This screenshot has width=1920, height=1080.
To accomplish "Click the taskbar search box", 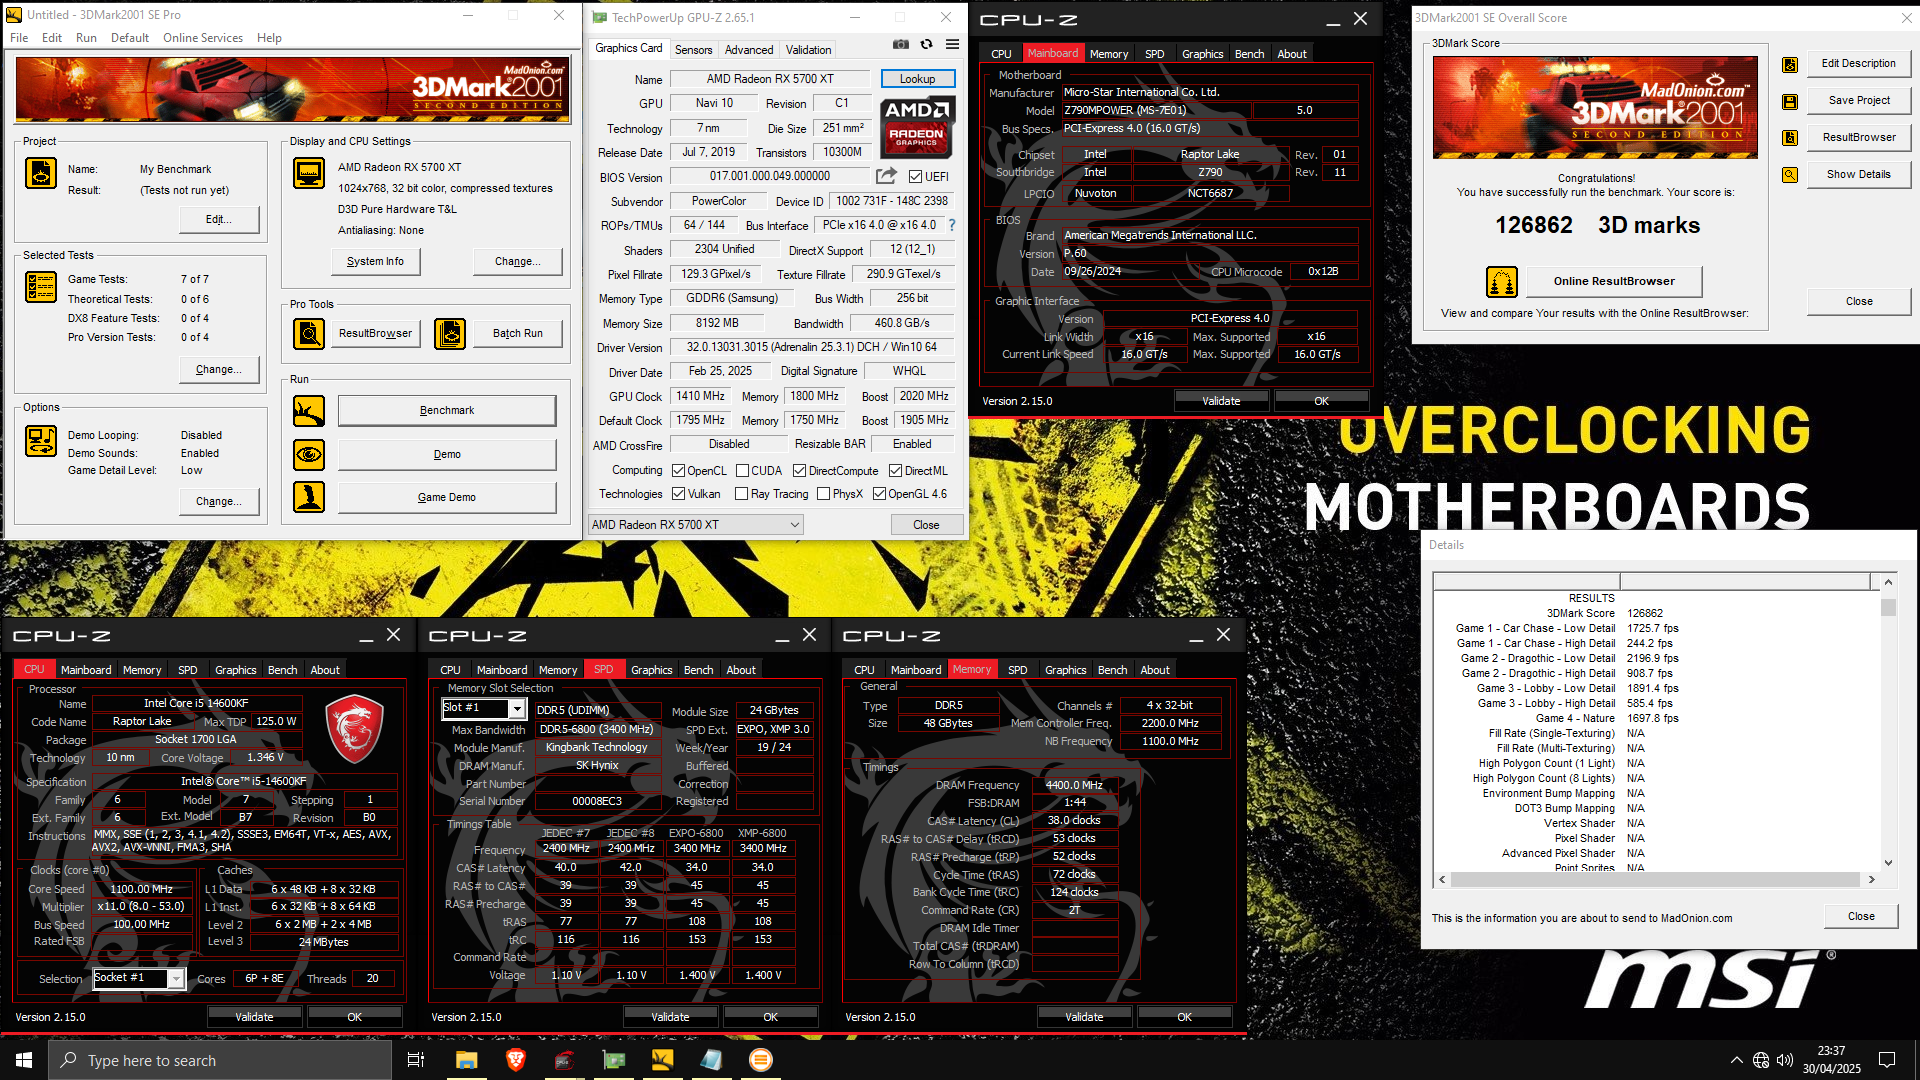I will (220, 1060).
